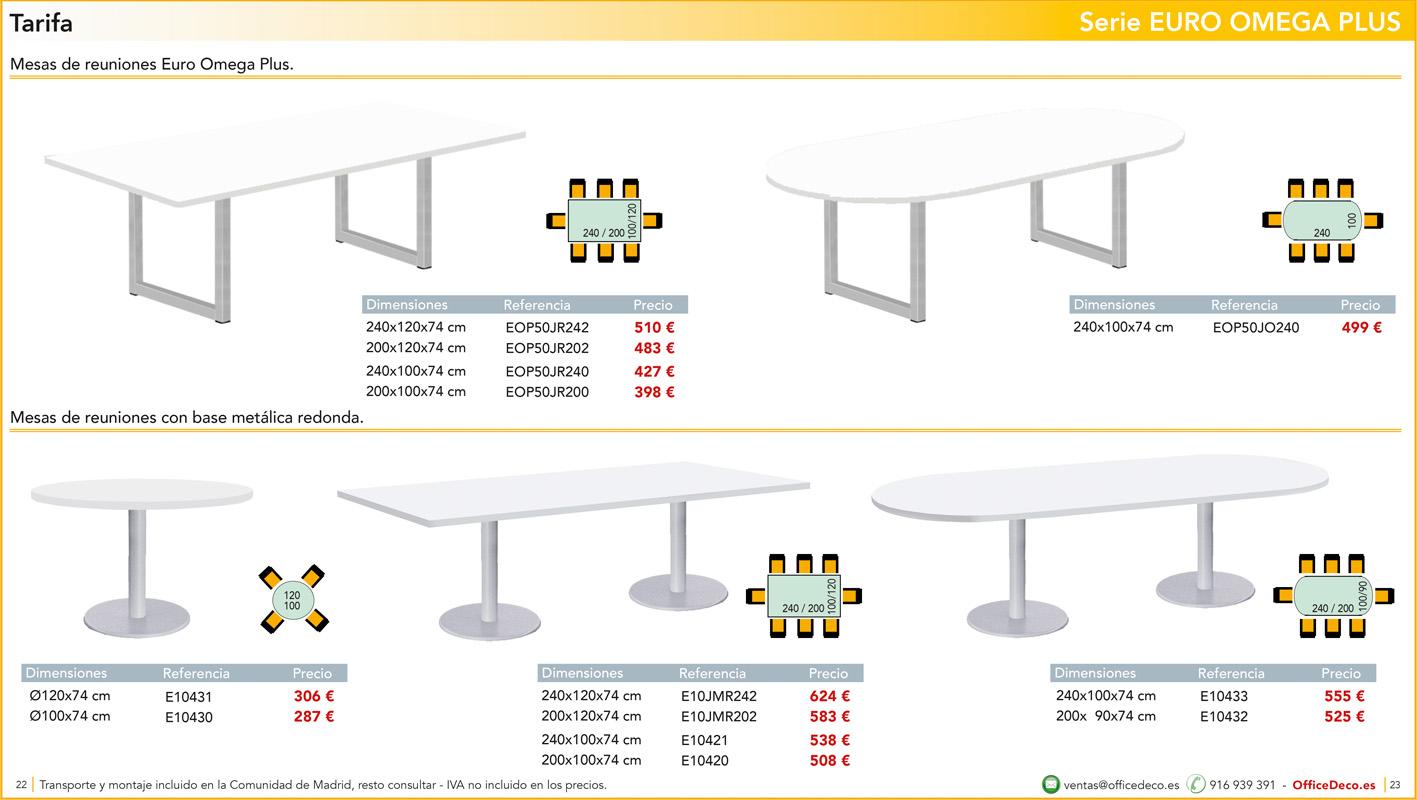This screenshot has height=800, width=1417.
Task: Click the oval 240 seating diagram at top
Action: [x=1322, y=221]
